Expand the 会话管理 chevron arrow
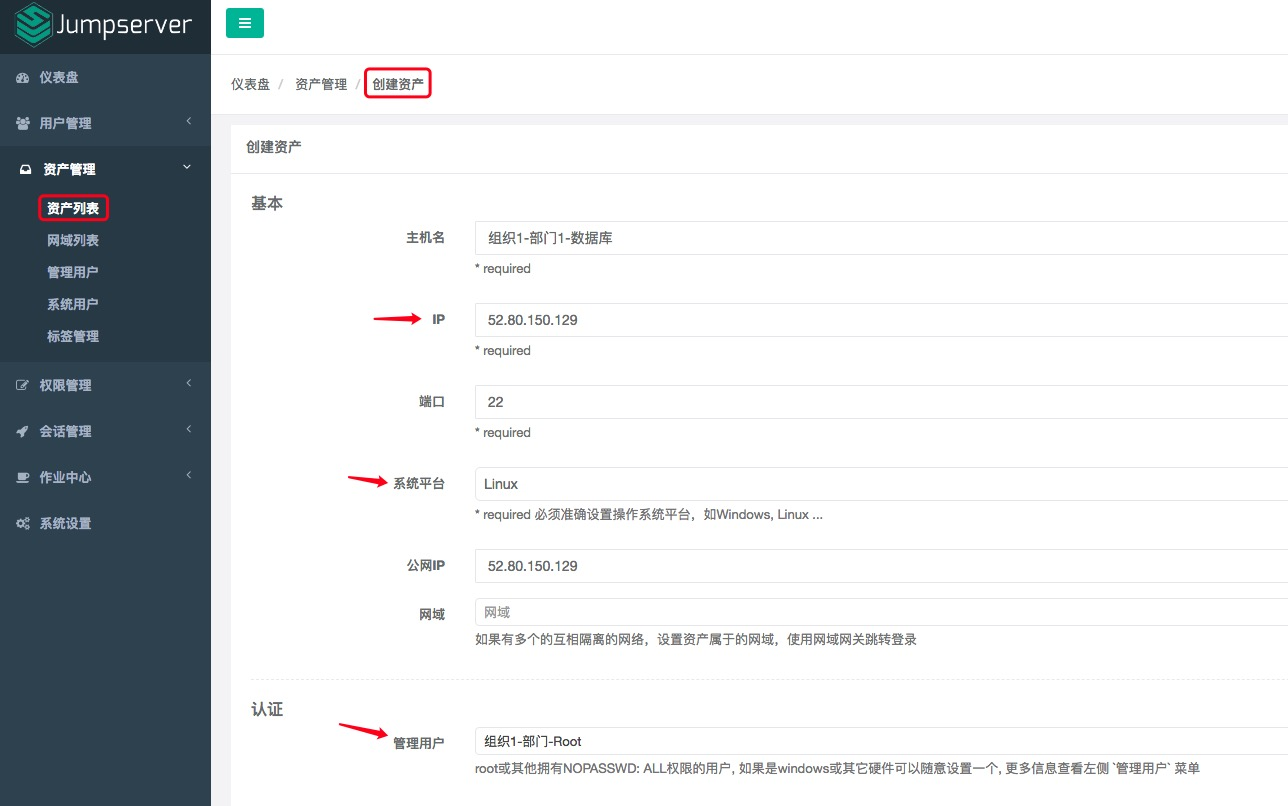The height and width of the screenshot is (806, 1288). (x=188, y=430)
